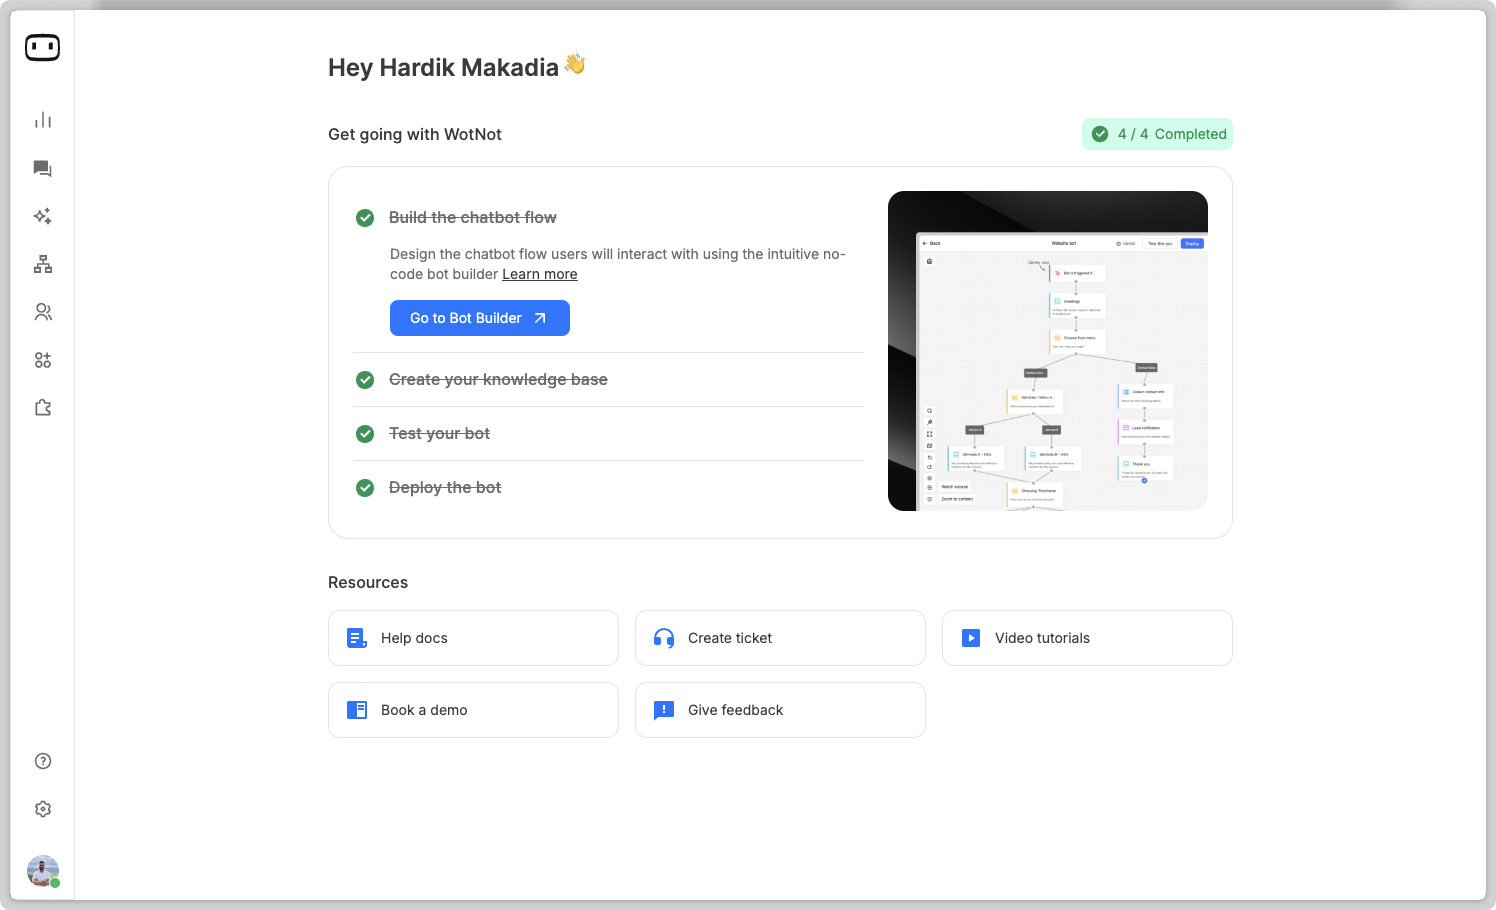Open the Create ticket resource card

780,638
